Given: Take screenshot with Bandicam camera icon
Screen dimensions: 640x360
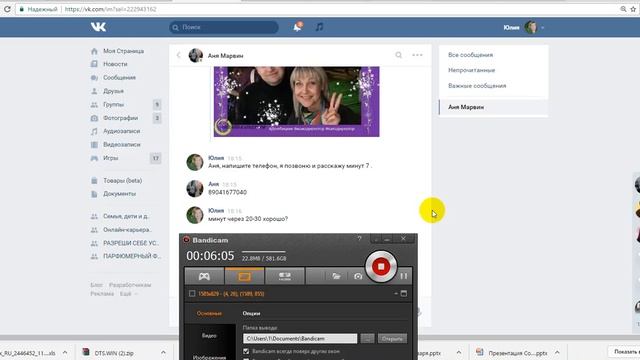Looking at the screenshot, I should [358, 276].
